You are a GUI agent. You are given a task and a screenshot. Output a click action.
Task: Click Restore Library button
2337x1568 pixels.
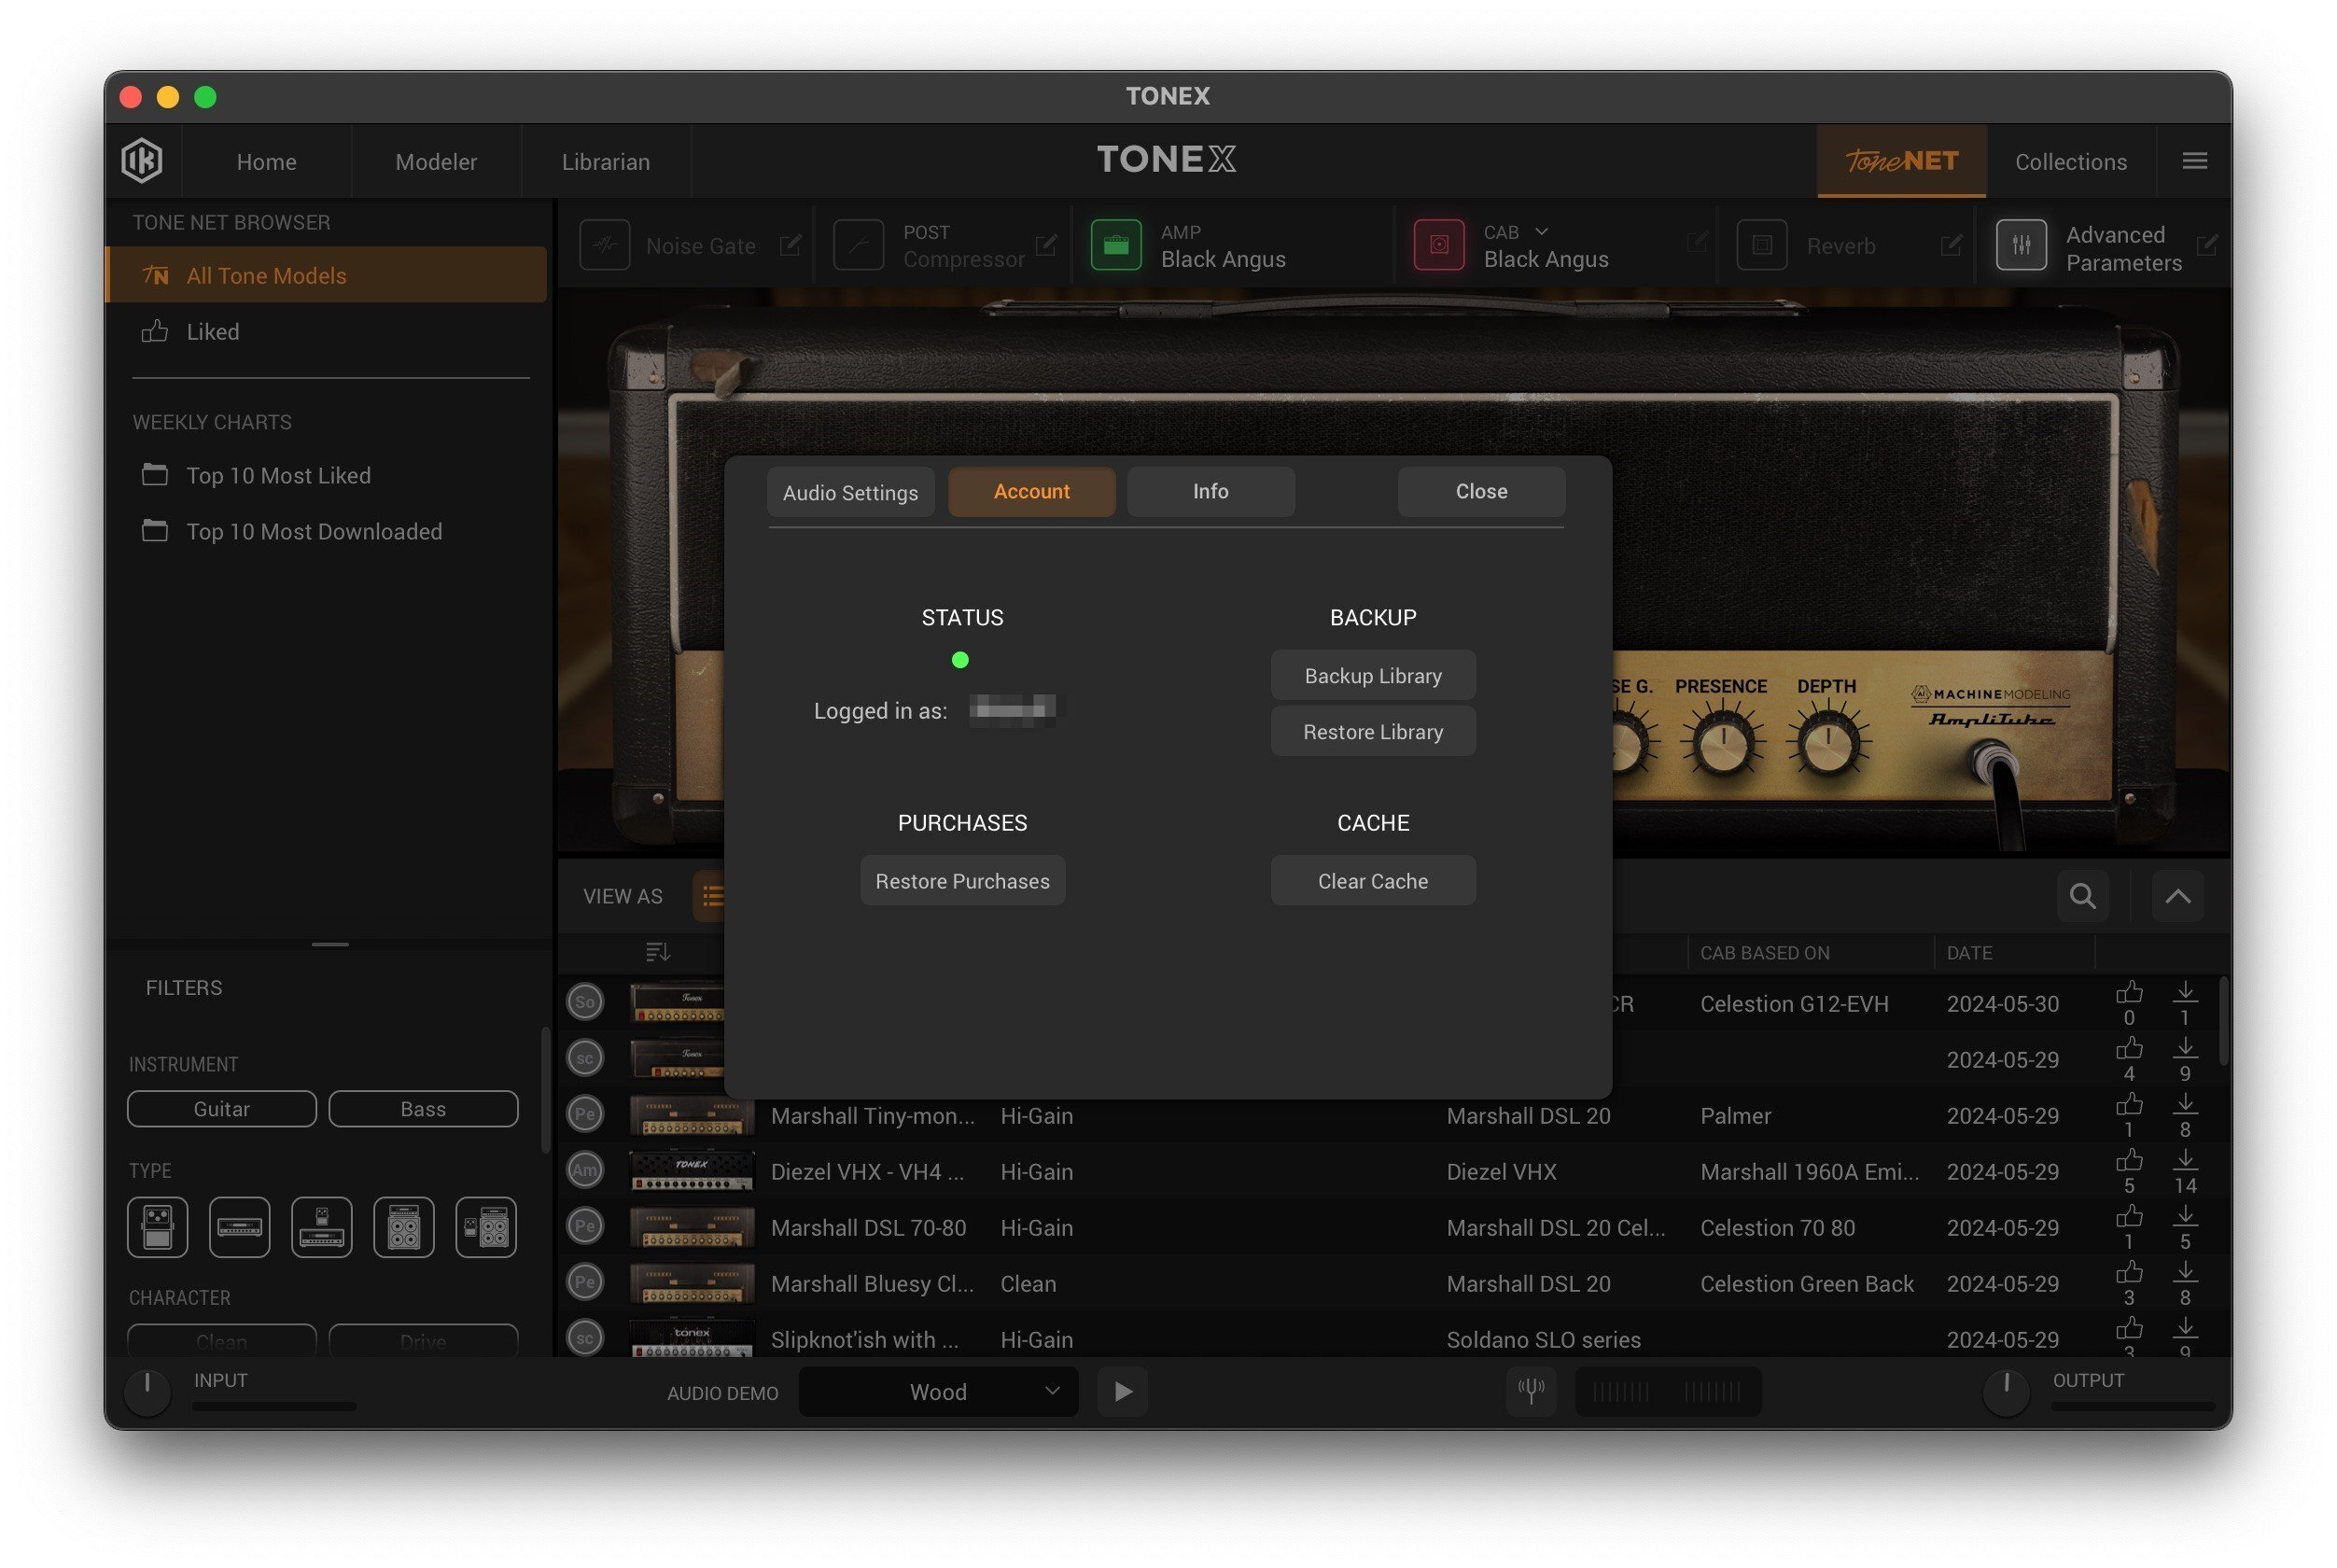click(1372, 731)
